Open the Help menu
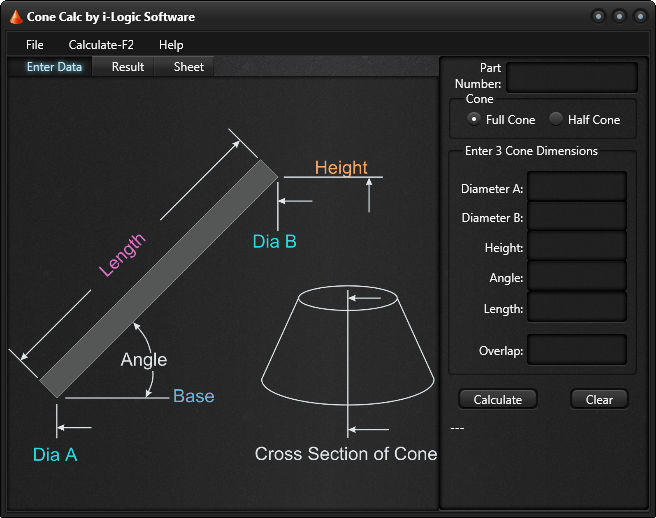Screen dimensions: 656x518 pos(171,45)
